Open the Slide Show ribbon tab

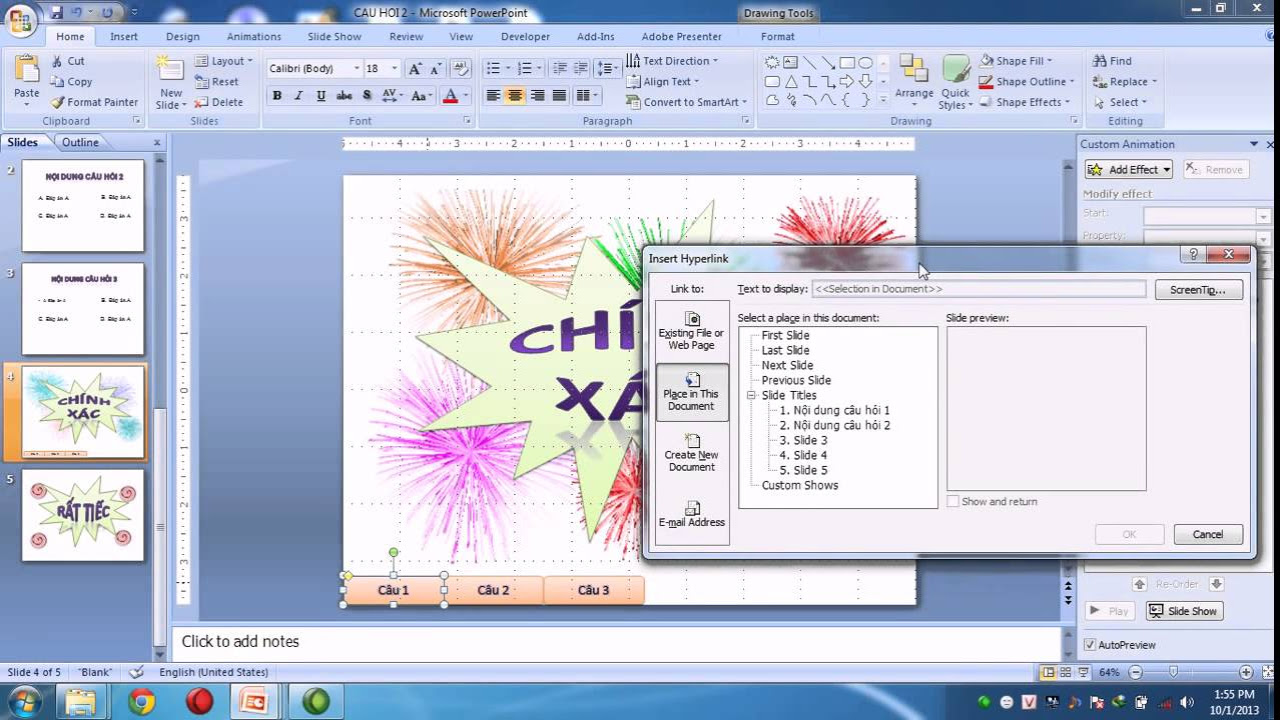click(x=334, y=36)
